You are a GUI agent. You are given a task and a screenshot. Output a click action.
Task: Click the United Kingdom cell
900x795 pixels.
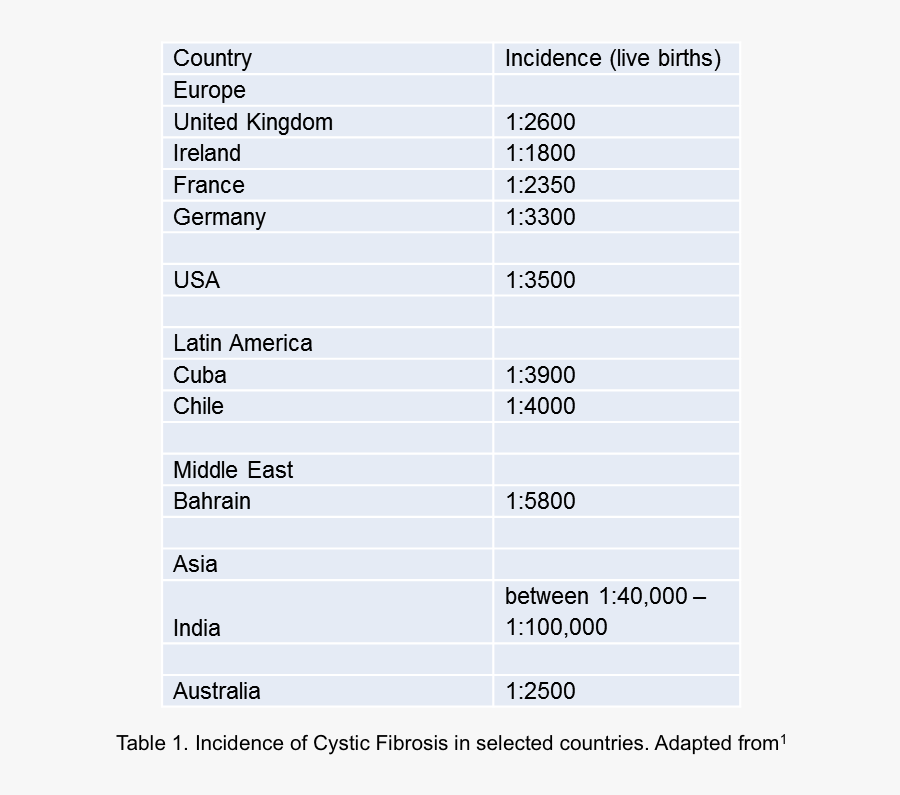coord(253,122)
